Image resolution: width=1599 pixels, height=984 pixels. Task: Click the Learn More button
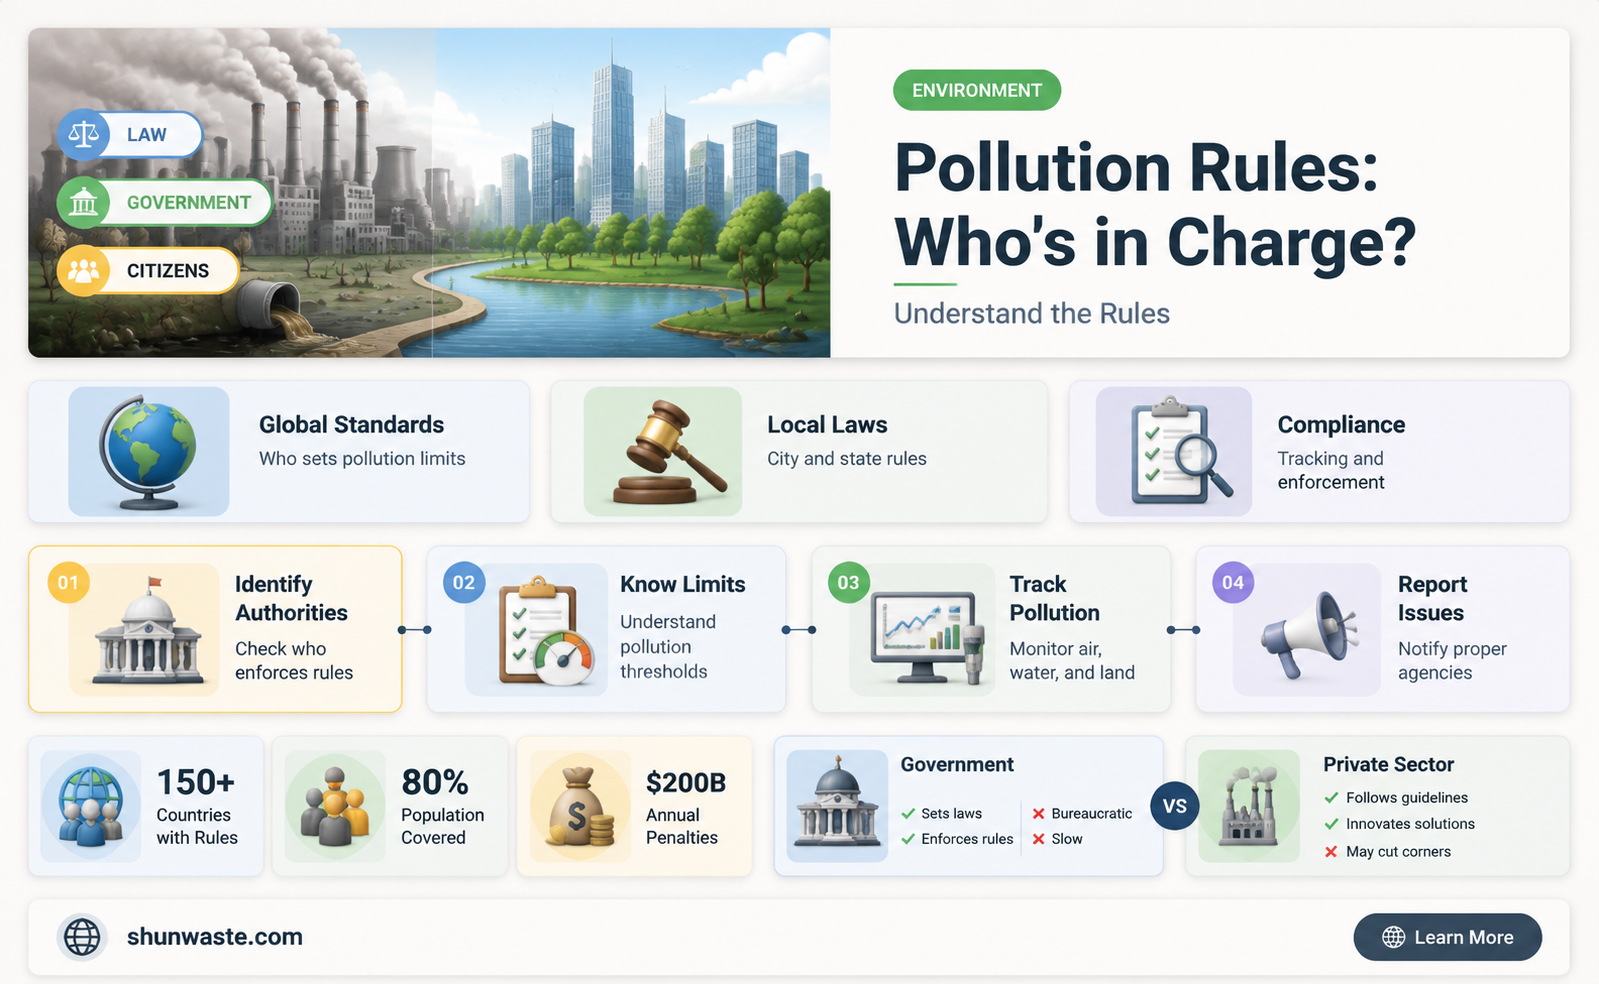click(1447, 937)
